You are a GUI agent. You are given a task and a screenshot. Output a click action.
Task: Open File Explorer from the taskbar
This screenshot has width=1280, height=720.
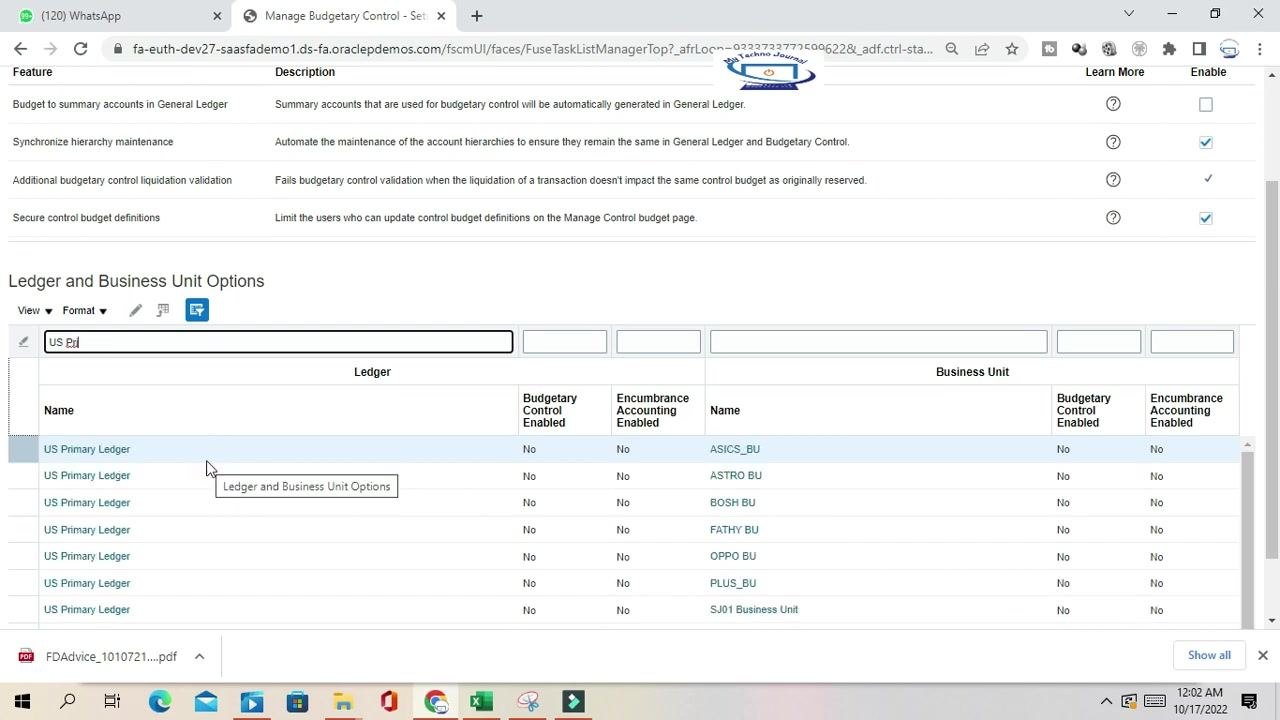[x=343, y=701]
